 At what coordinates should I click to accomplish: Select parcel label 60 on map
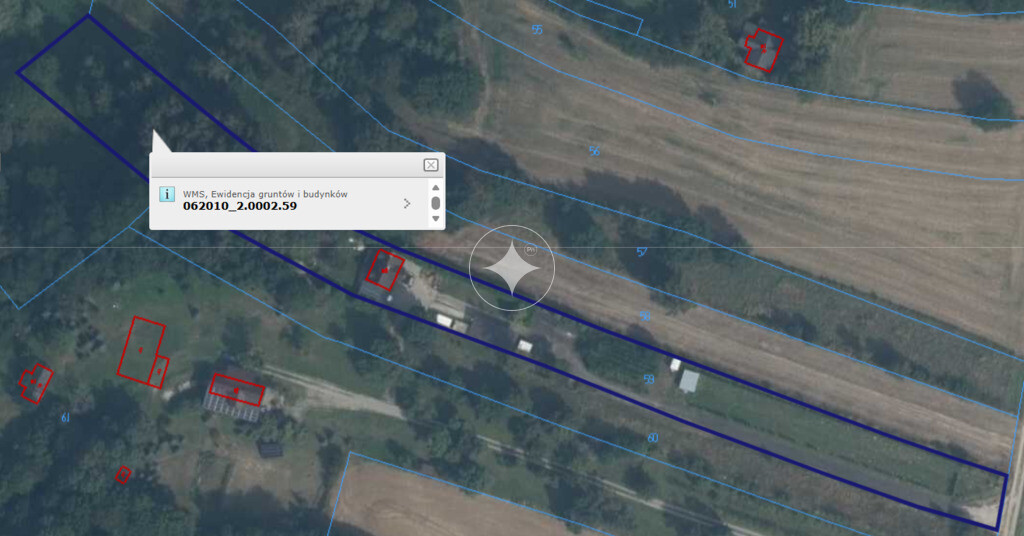click(652, 438)
